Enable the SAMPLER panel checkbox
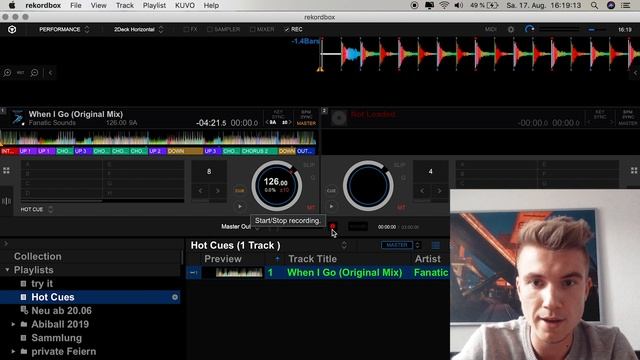 pos(210,29)
